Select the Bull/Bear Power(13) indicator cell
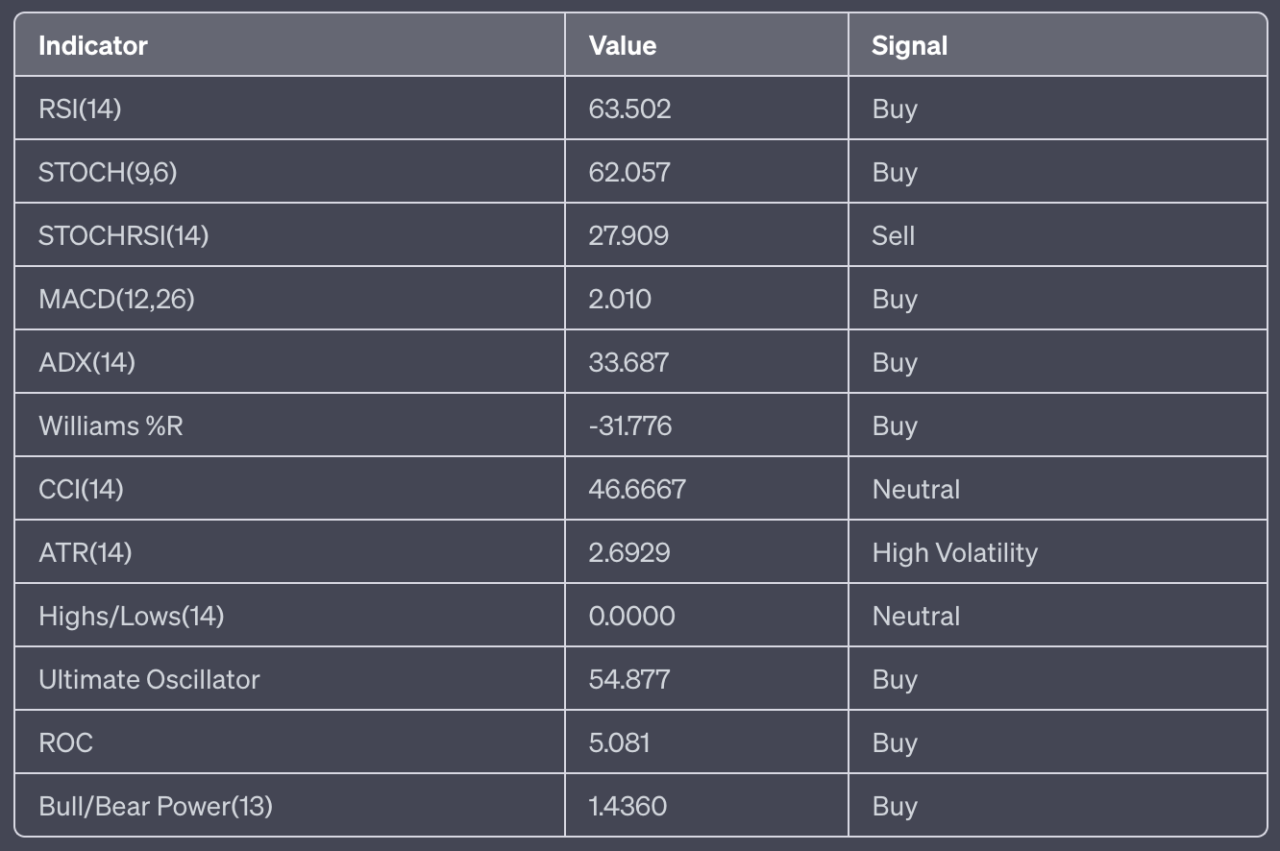1280x851 pixels. pyautogui.click(x=155, y=806)
